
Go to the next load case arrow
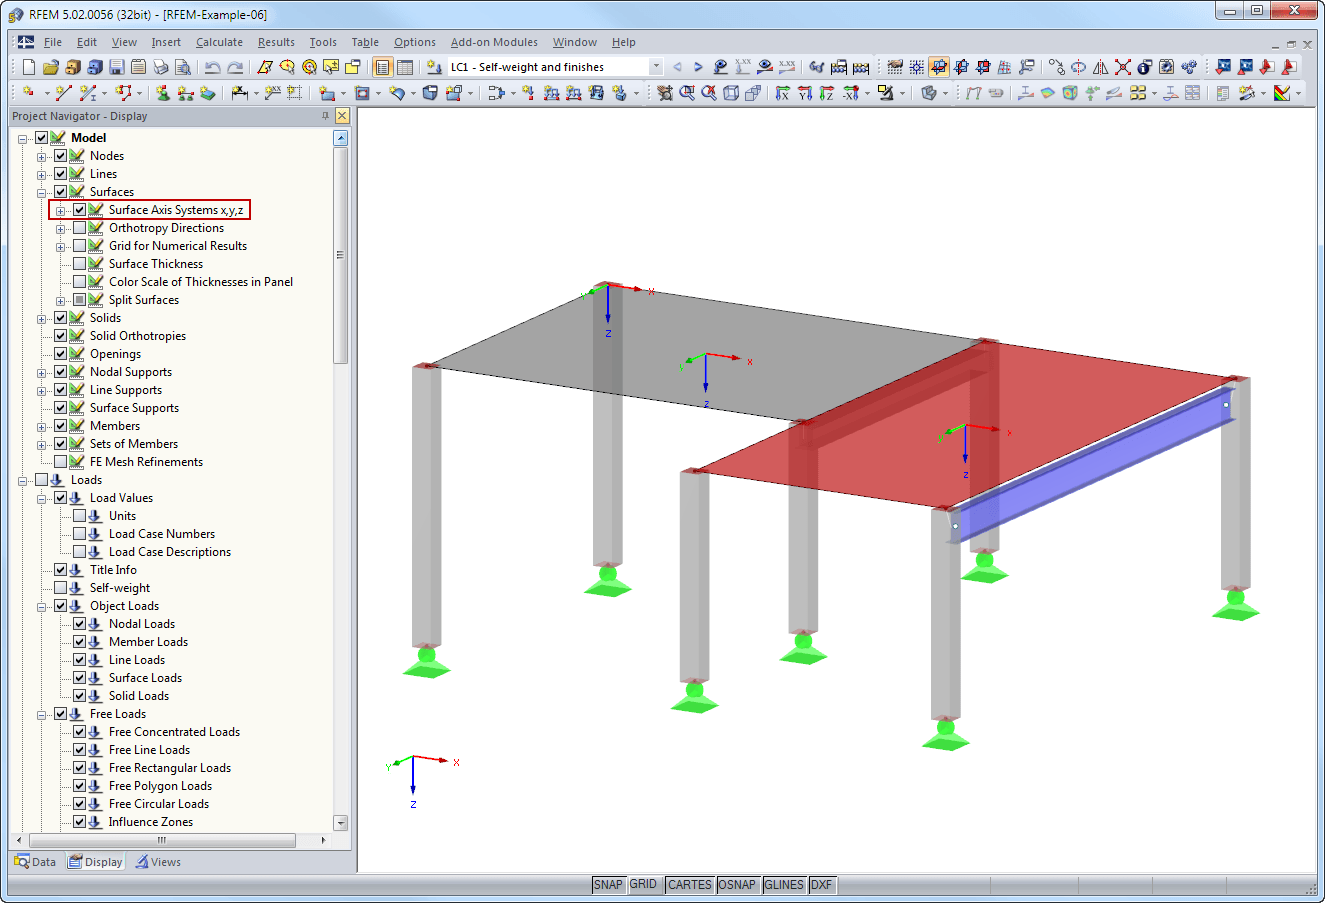pos(698,67)
